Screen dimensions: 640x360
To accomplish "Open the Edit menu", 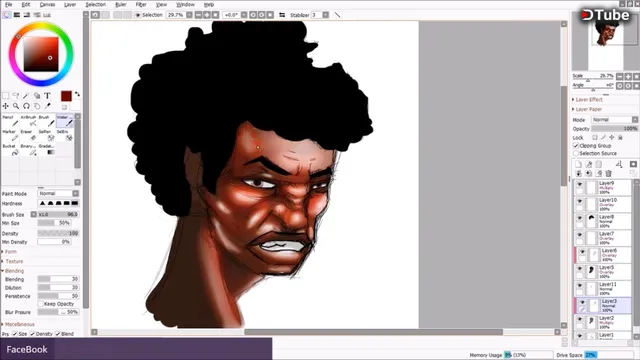I will (26, 4).
